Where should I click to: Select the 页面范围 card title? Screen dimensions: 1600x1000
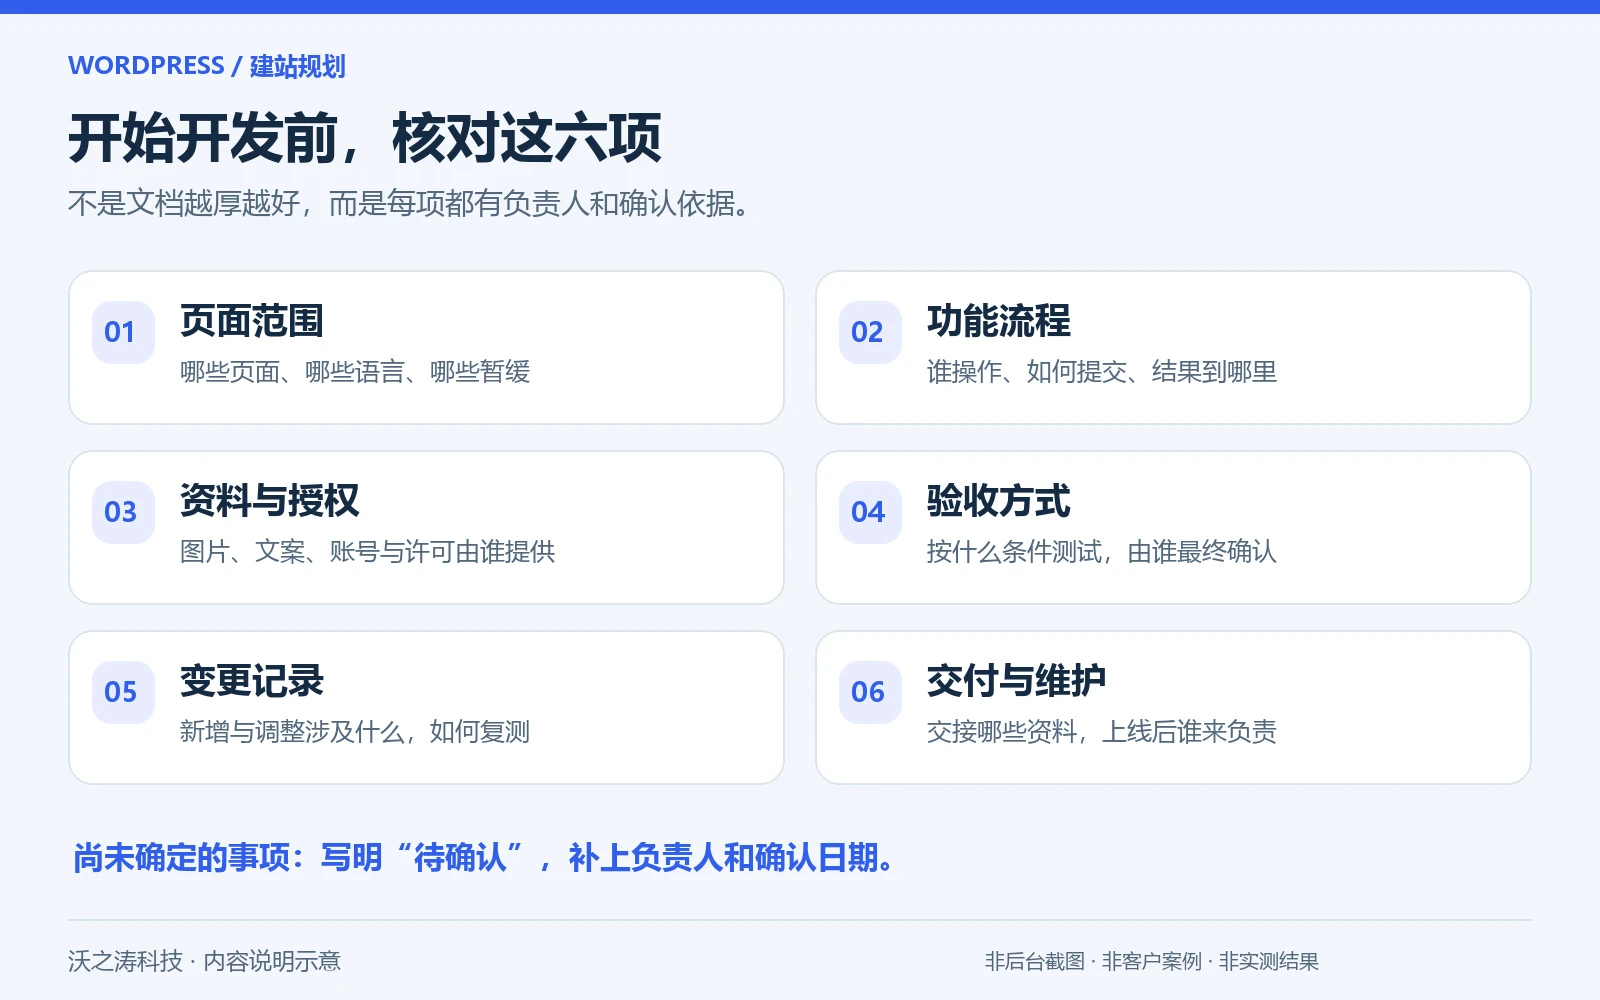pyautogui.click(x=252, y=321)
